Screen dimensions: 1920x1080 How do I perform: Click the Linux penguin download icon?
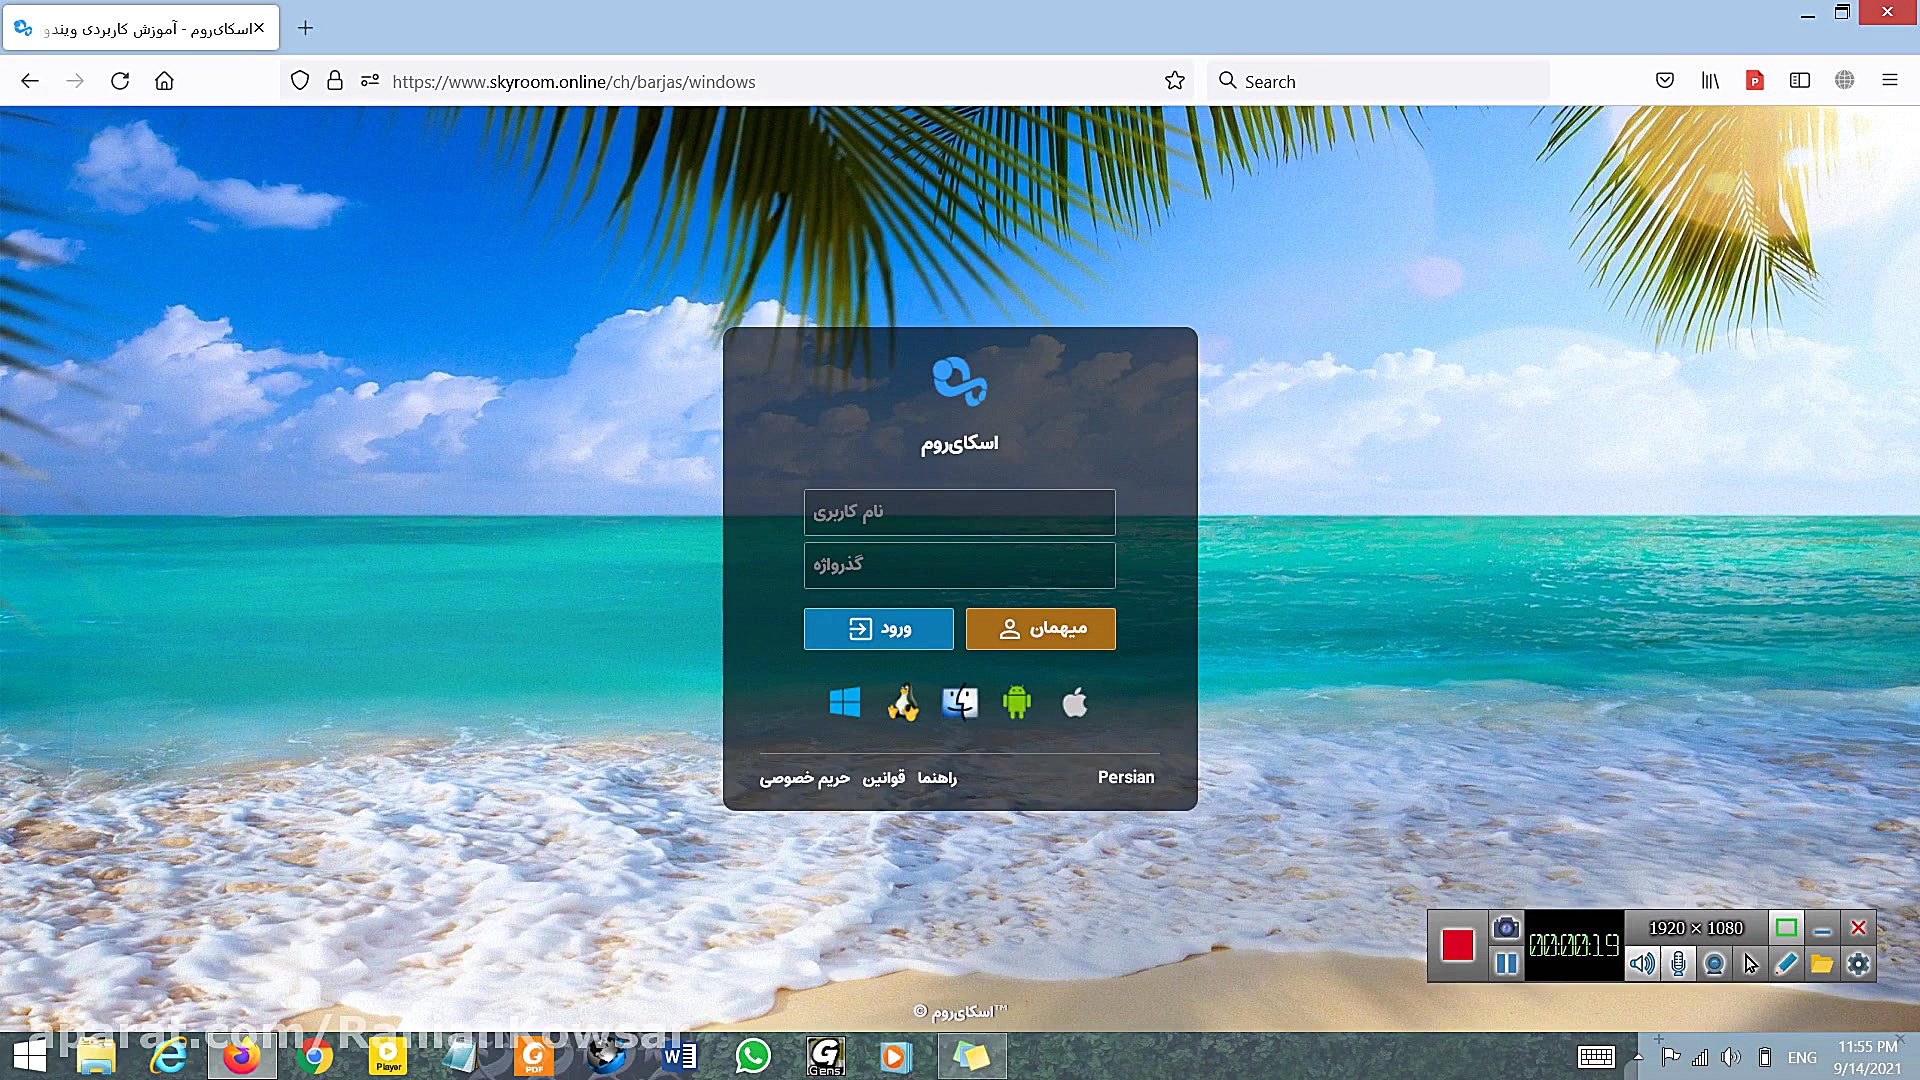pyautogui.click(x=902, y=703)
